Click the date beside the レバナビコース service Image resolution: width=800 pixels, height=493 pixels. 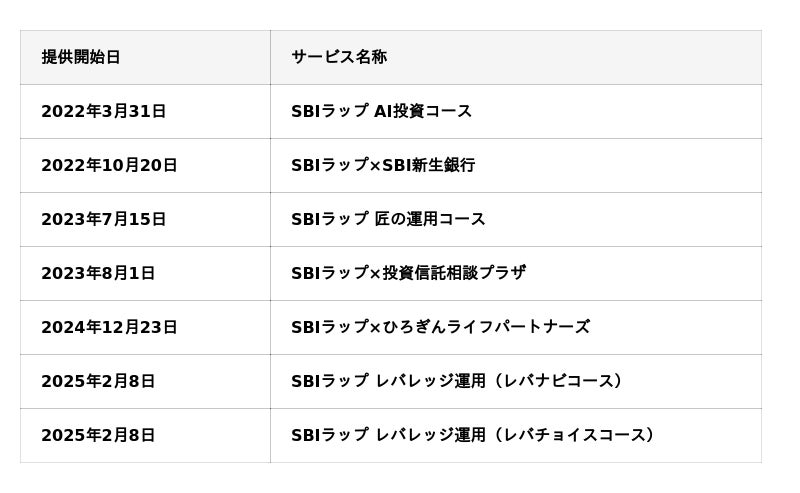98,381
